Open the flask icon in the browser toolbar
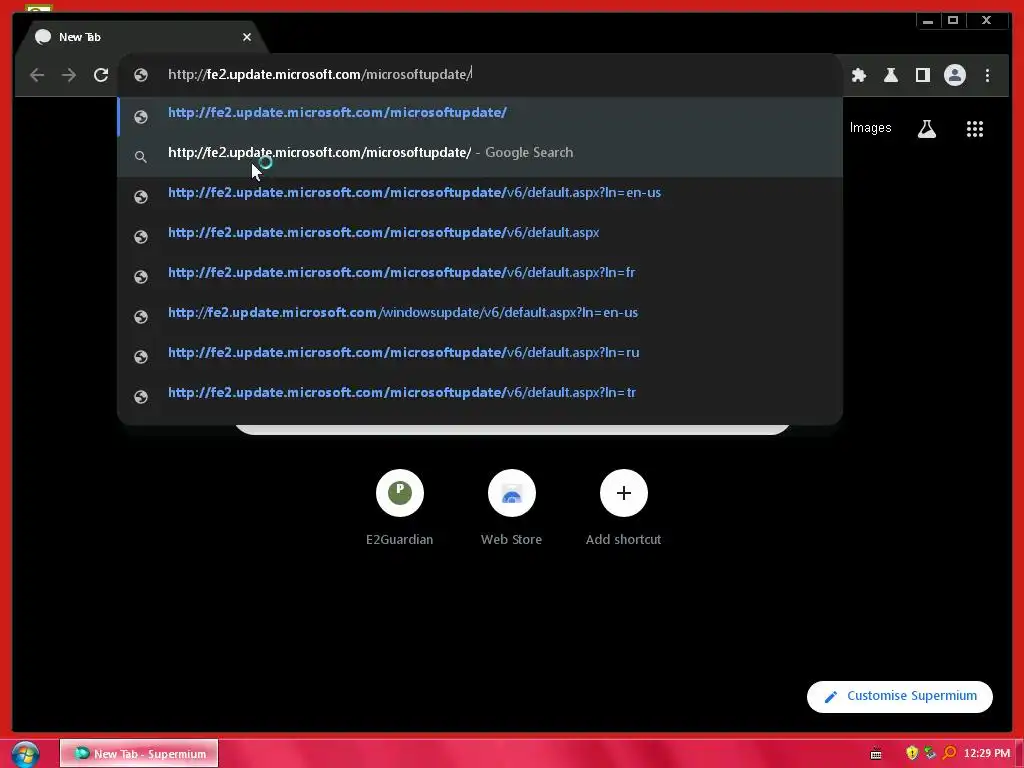The height and width of the screenshot is (768, 1024). pos(891,75)
